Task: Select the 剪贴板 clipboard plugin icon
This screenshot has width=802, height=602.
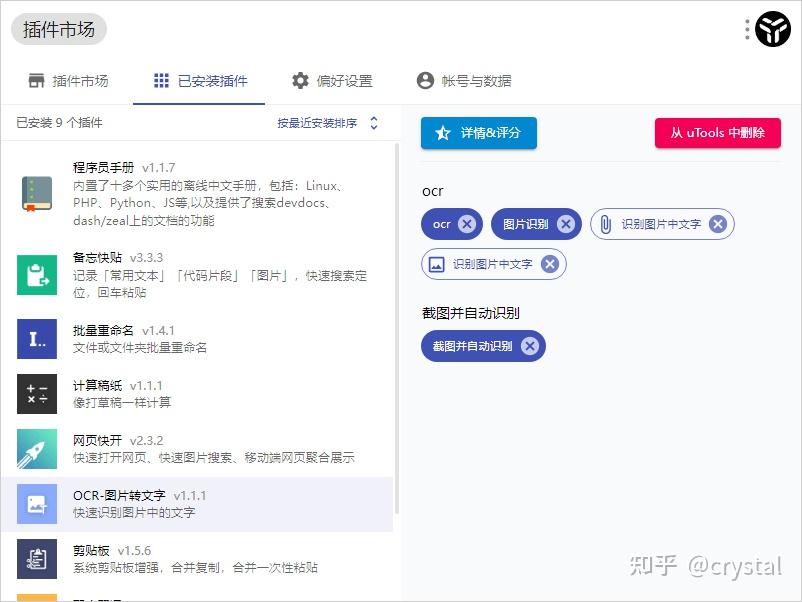Action: coord(36,559)
